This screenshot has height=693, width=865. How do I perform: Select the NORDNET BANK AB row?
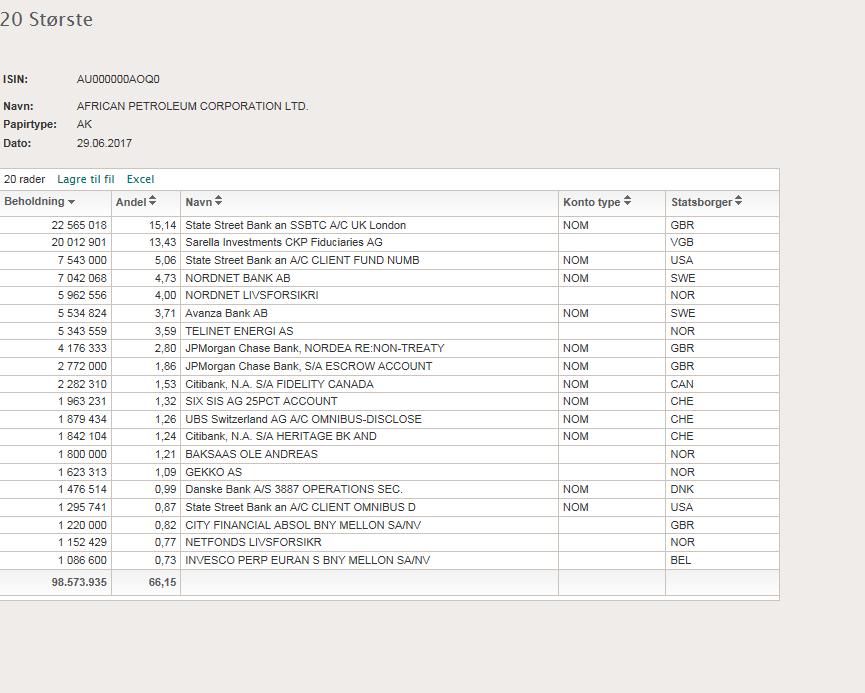389,278
